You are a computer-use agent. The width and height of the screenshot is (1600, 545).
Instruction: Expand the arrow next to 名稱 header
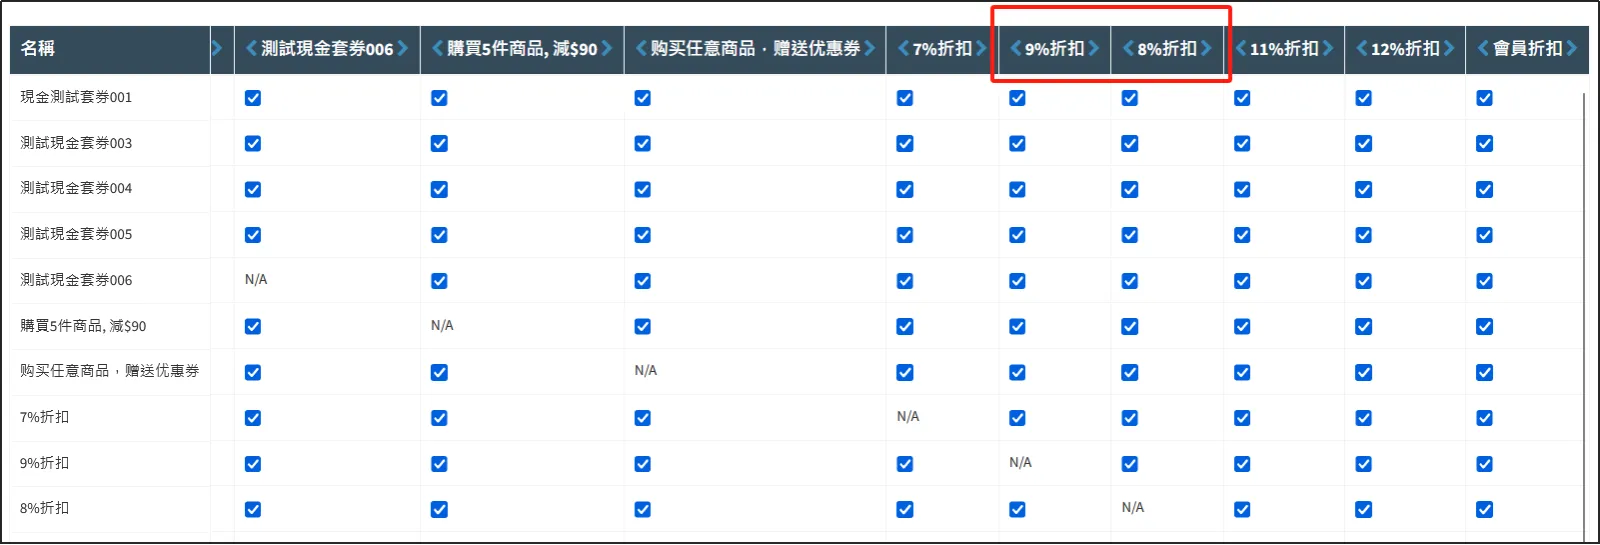click(217, 48)
